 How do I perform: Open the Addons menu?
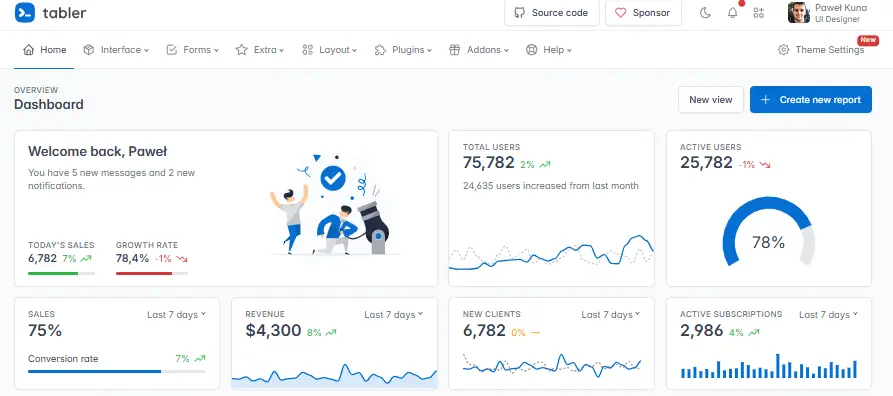(478, 50)
